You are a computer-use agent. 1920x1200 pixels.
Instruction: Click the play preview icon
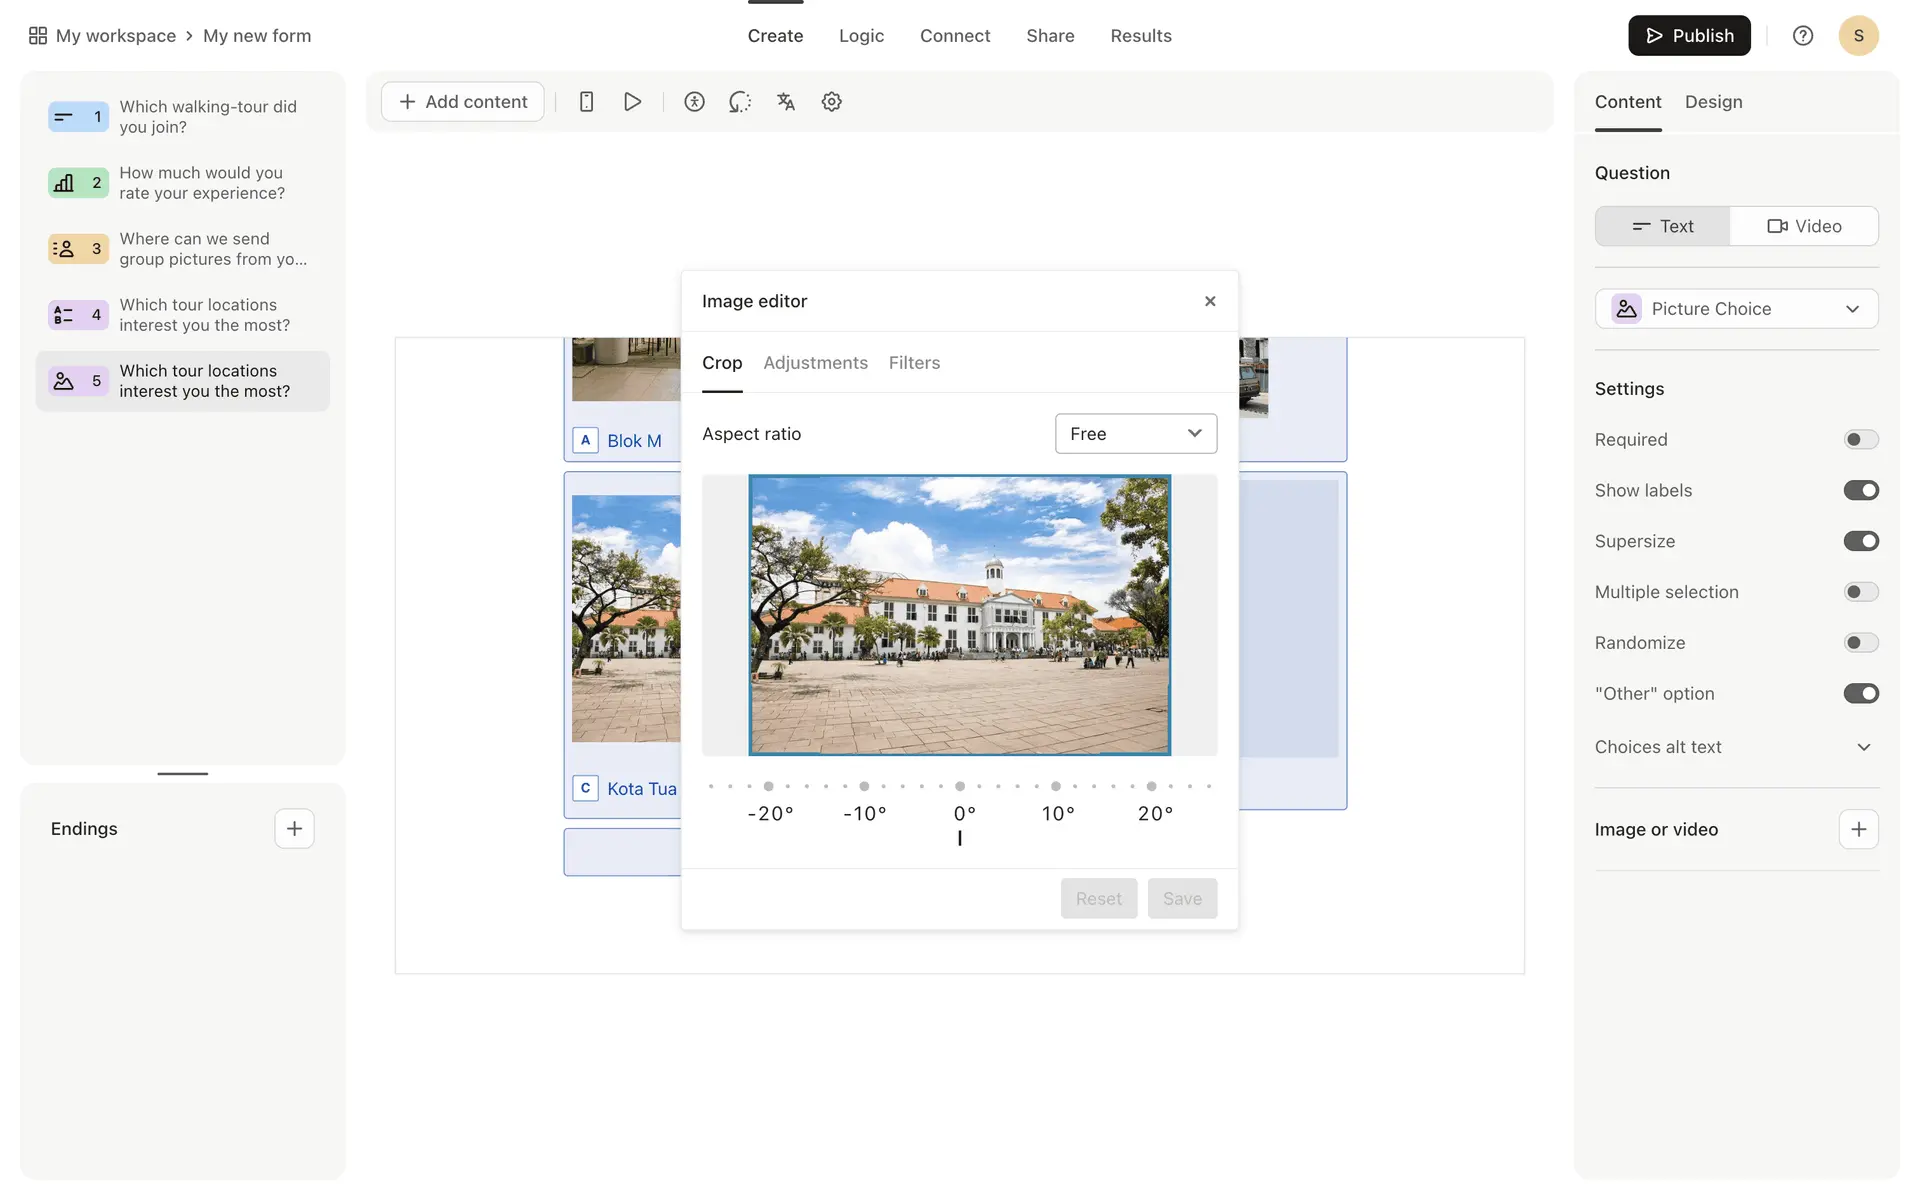tap(632, 102)
